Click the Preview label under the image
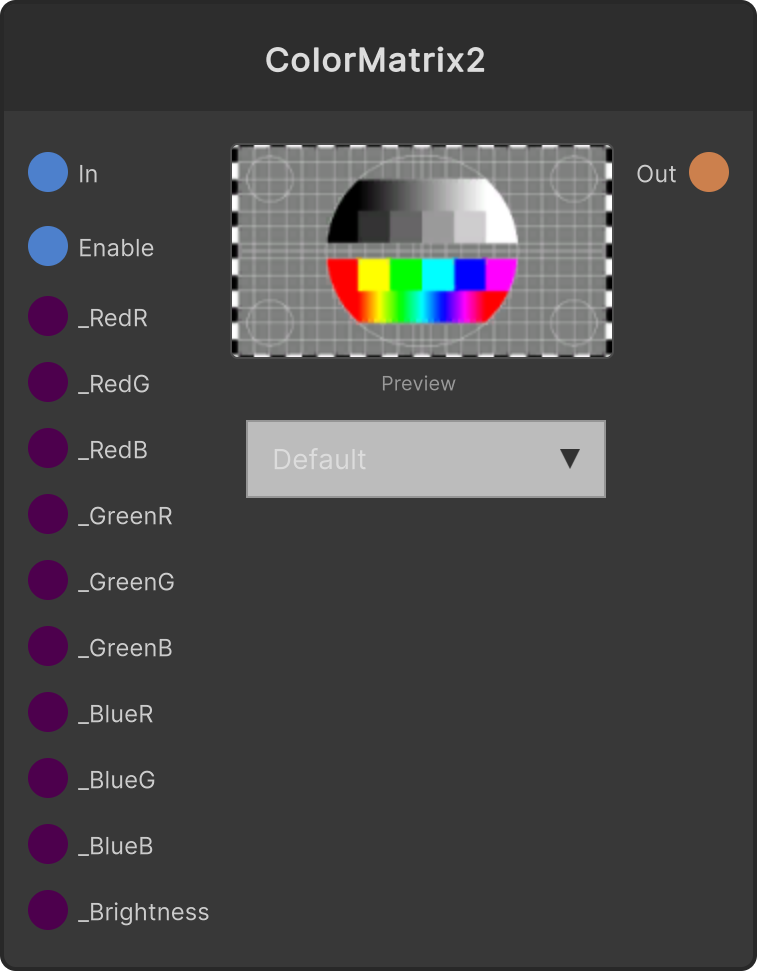This screenshot has height=971, width=757. pyautogui.click(x=418, y=383)
